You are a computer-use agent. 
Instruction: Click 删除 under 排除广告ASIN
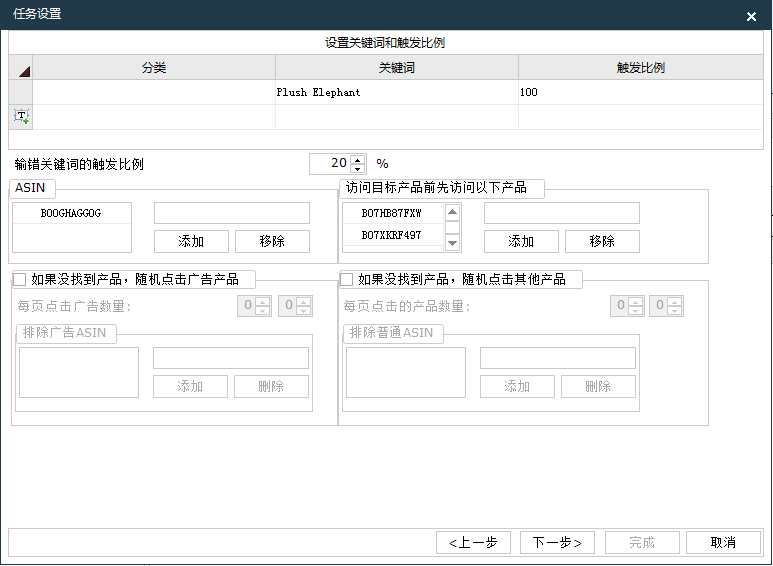pos(271,387)
